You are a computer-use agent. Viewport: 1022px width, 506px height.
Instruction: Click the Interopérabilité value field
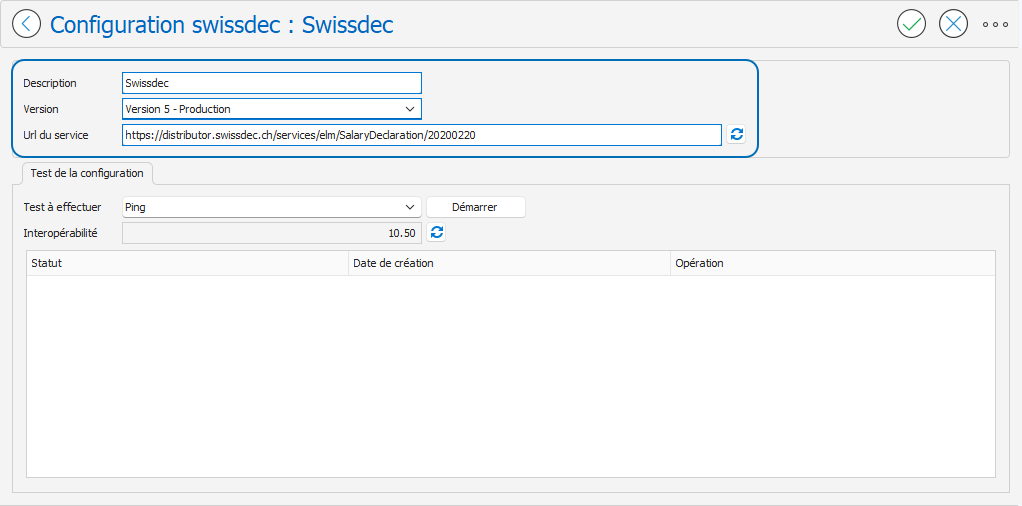(271, 233)
